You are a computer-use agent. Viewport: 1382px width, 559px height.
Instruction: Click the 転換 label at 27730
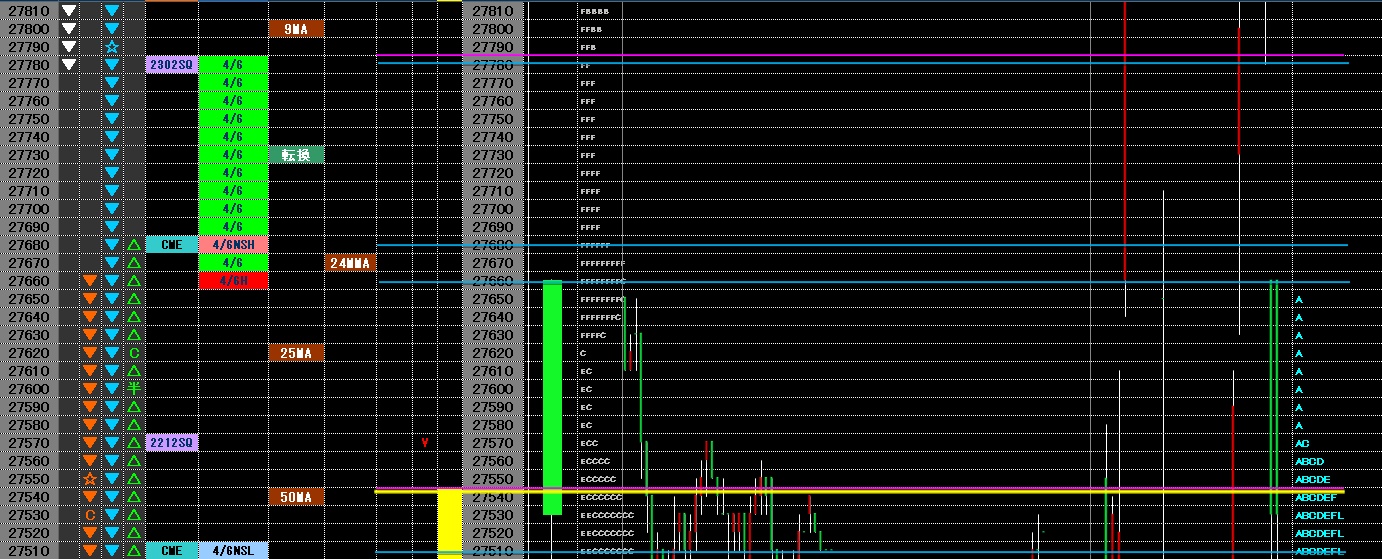click(296, 155)
